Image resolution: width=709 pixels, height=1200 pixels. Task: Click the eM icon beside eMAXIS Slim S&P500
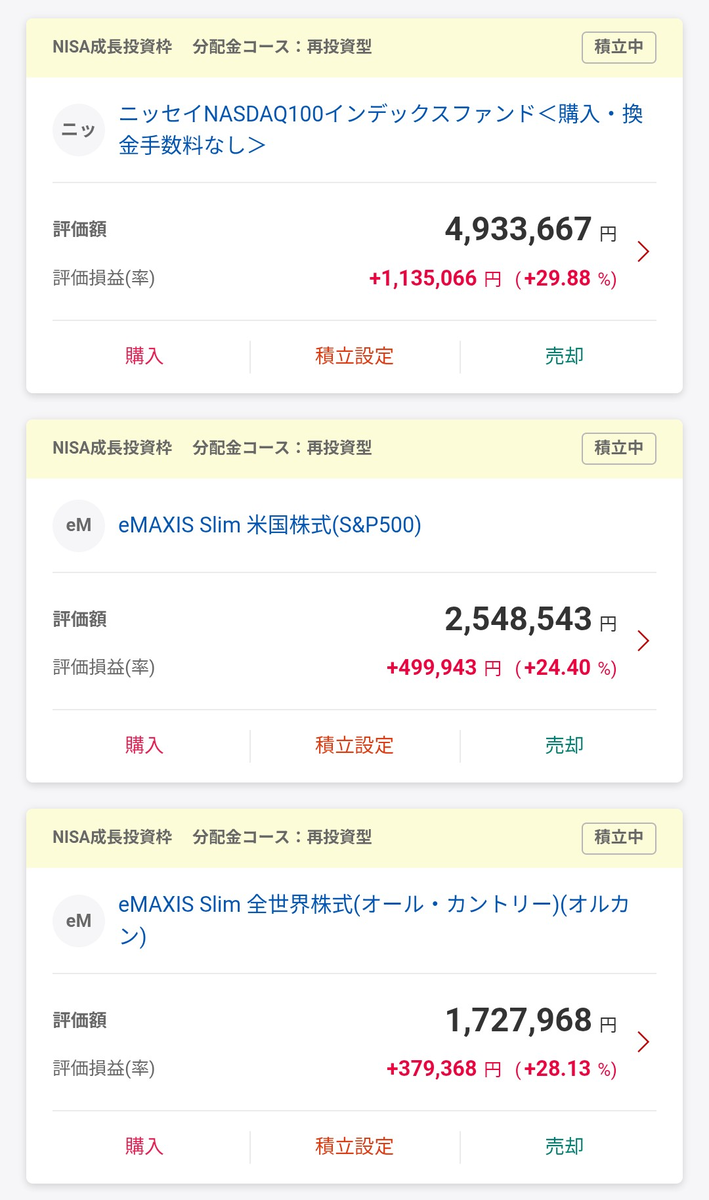coord(78,526)
